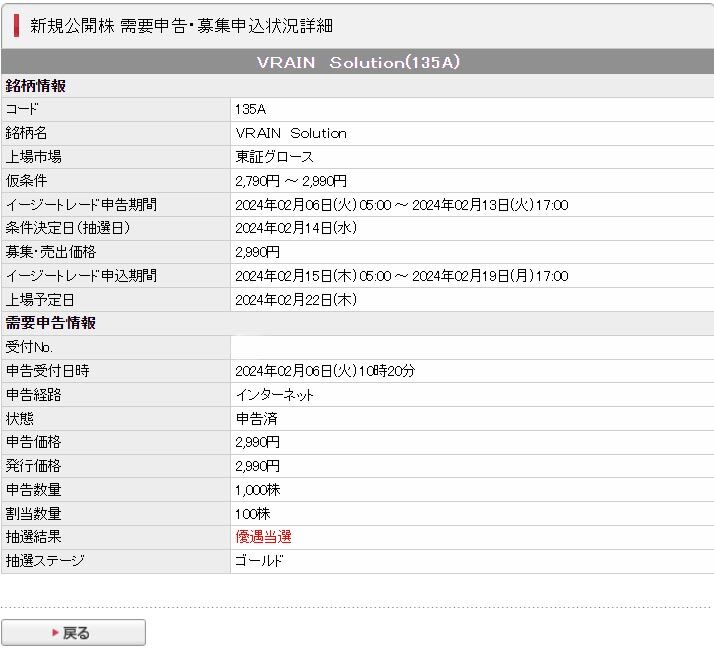714x661 pixels.
Task: Select the red 優遇当選 lottery result
Action: 263,537
